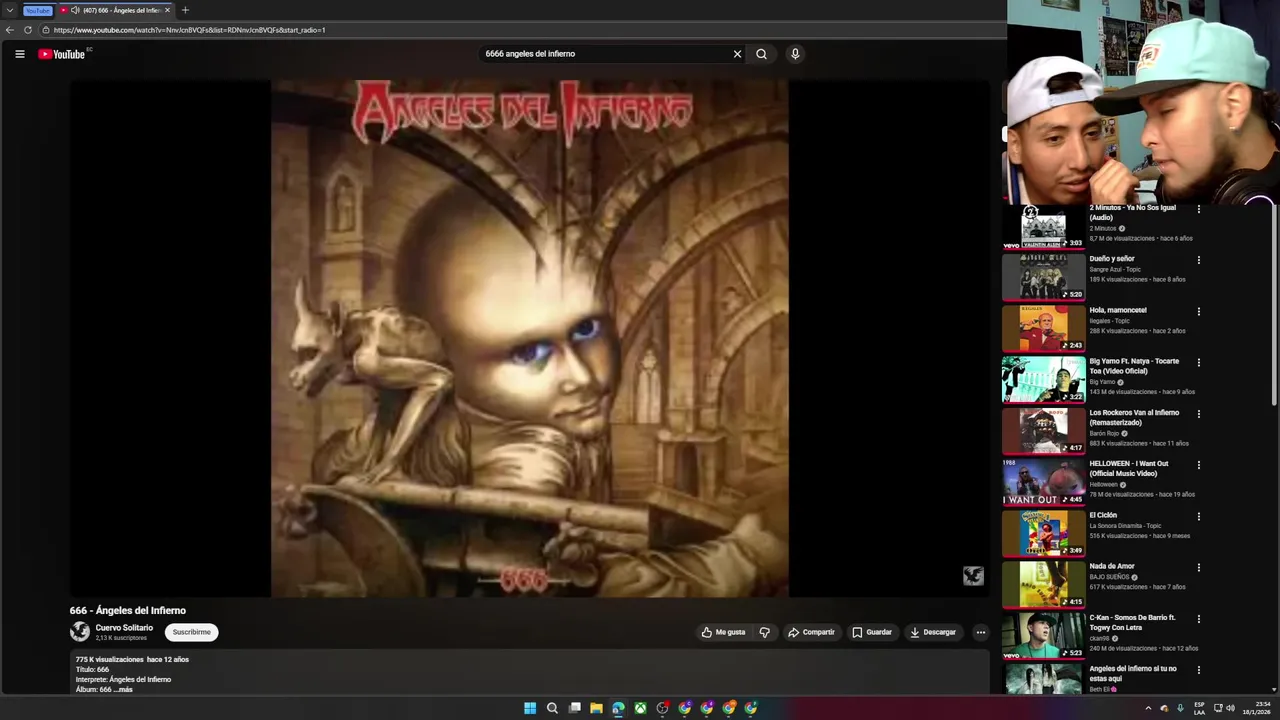Open the YouTube hamburger guide menu
This screenshot has width=1280, height=720.
(19, 54)
